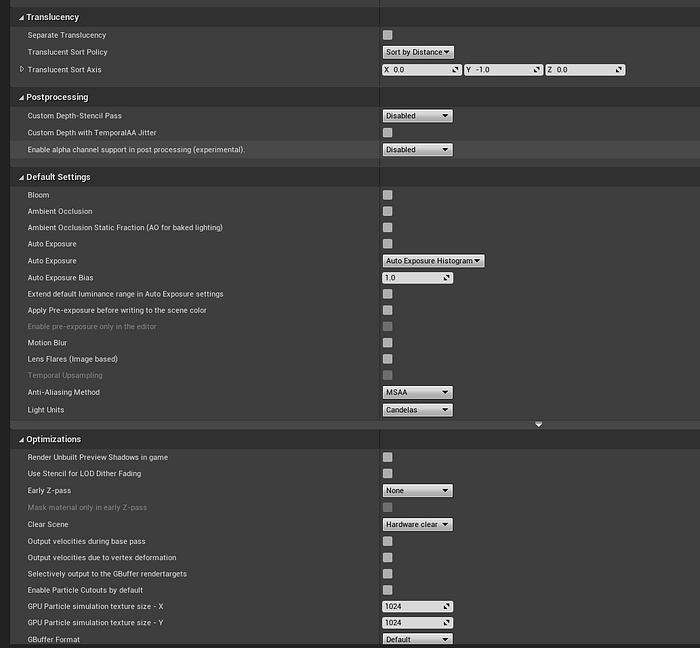Edit Translucent Sort Axis X value
The image size is (700, 648).
(x=421, y=70)
